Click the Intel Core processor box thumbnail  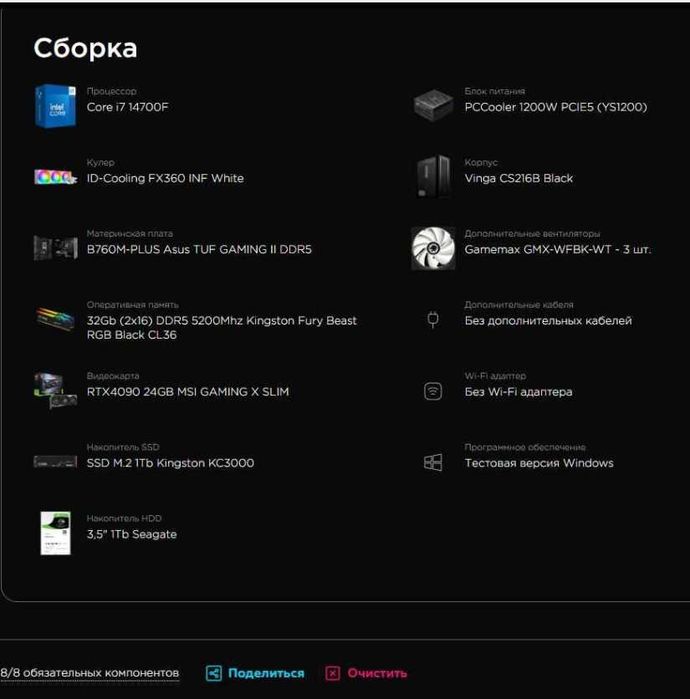click(x=55, y=106)
